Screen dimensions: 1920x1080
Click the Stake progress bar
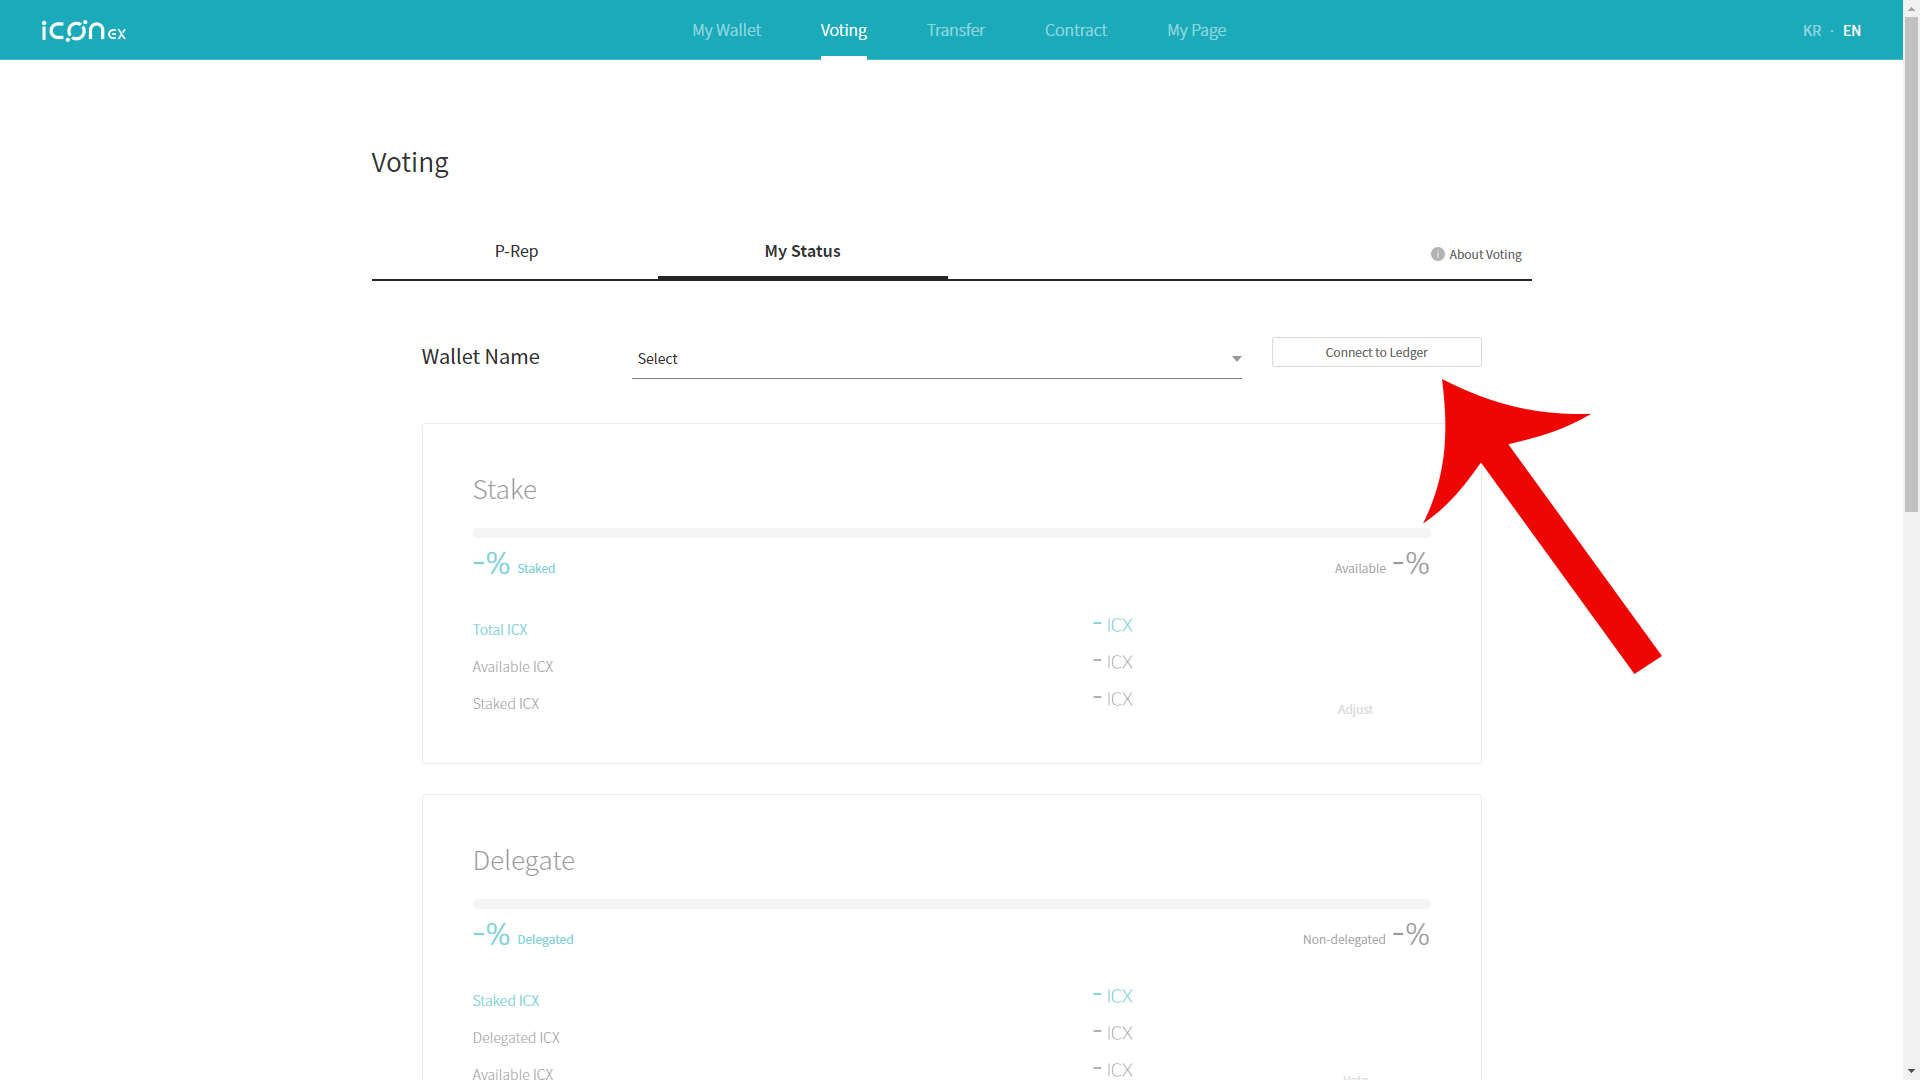[x=950, y=533]
